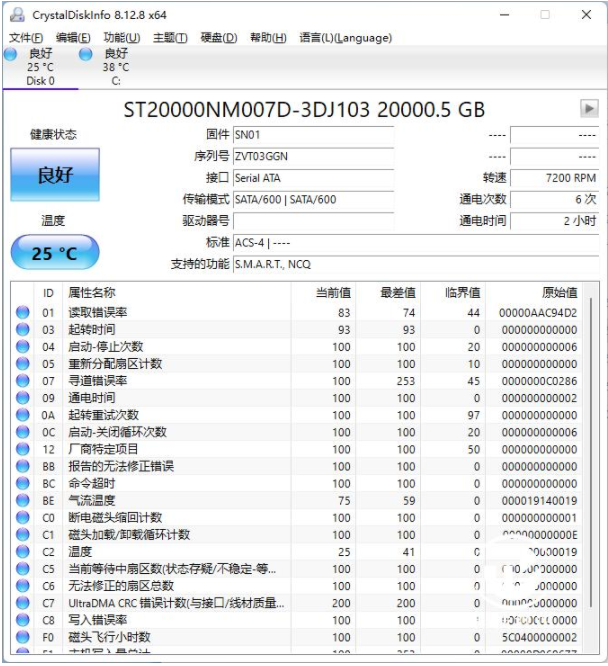
Task: Open the 硬盘(D) menu
Action: [219, 38]
